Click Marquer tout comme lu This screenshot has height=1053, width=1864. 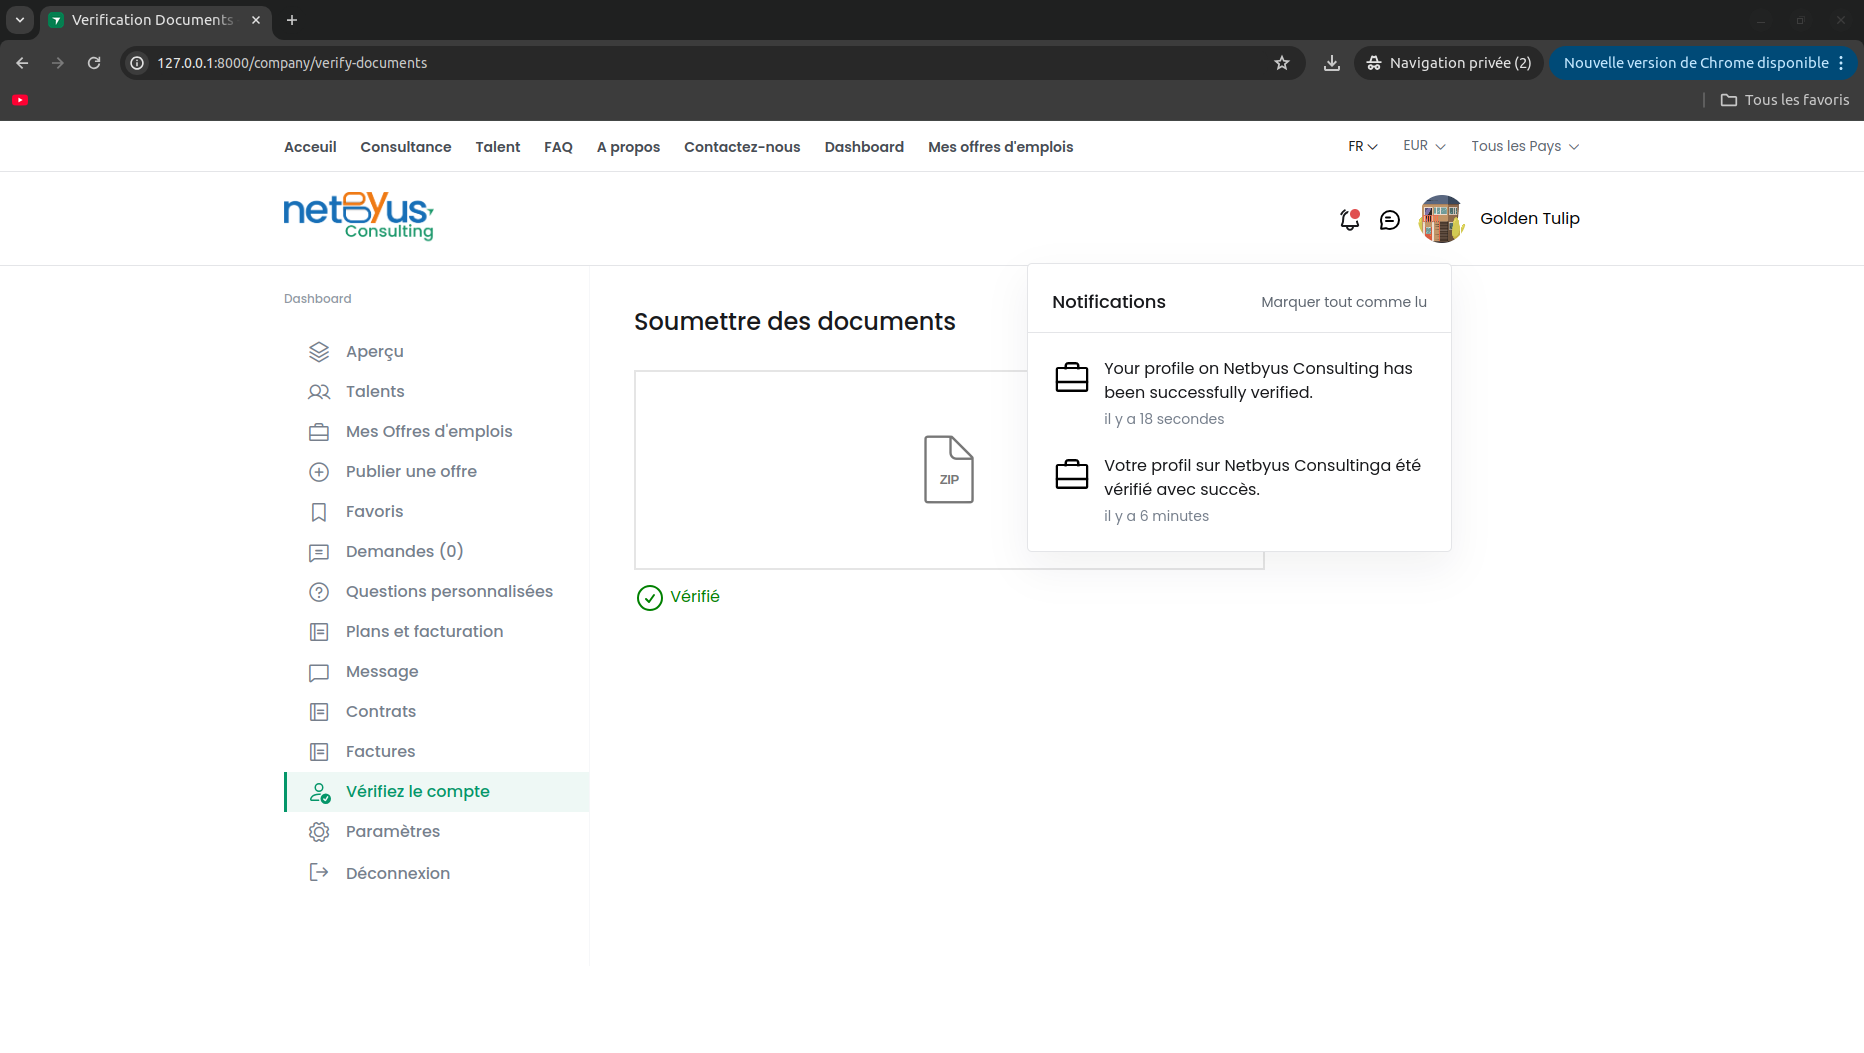(1344, 302)
